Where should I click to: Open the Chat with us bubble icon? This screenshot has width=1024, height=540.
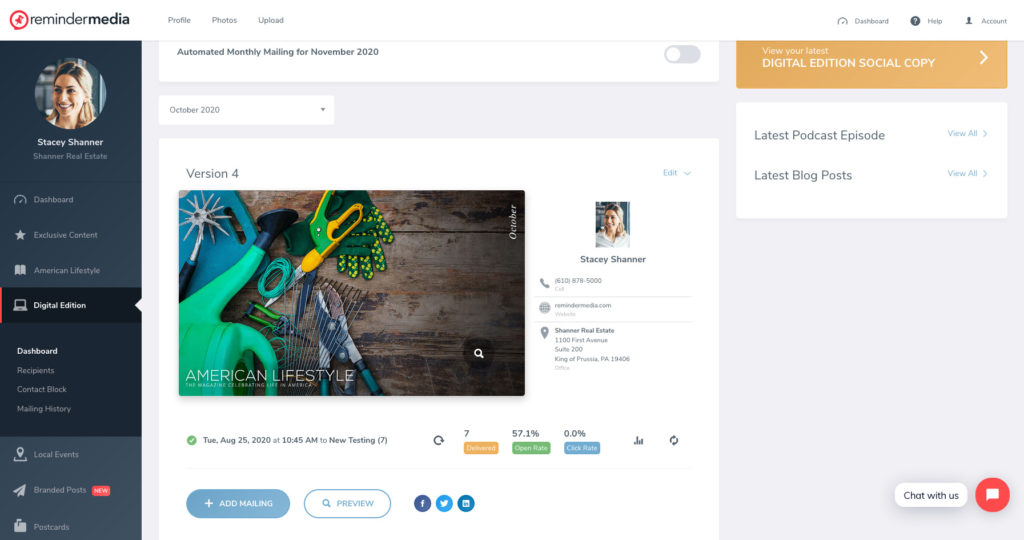[x=992, y=495]
